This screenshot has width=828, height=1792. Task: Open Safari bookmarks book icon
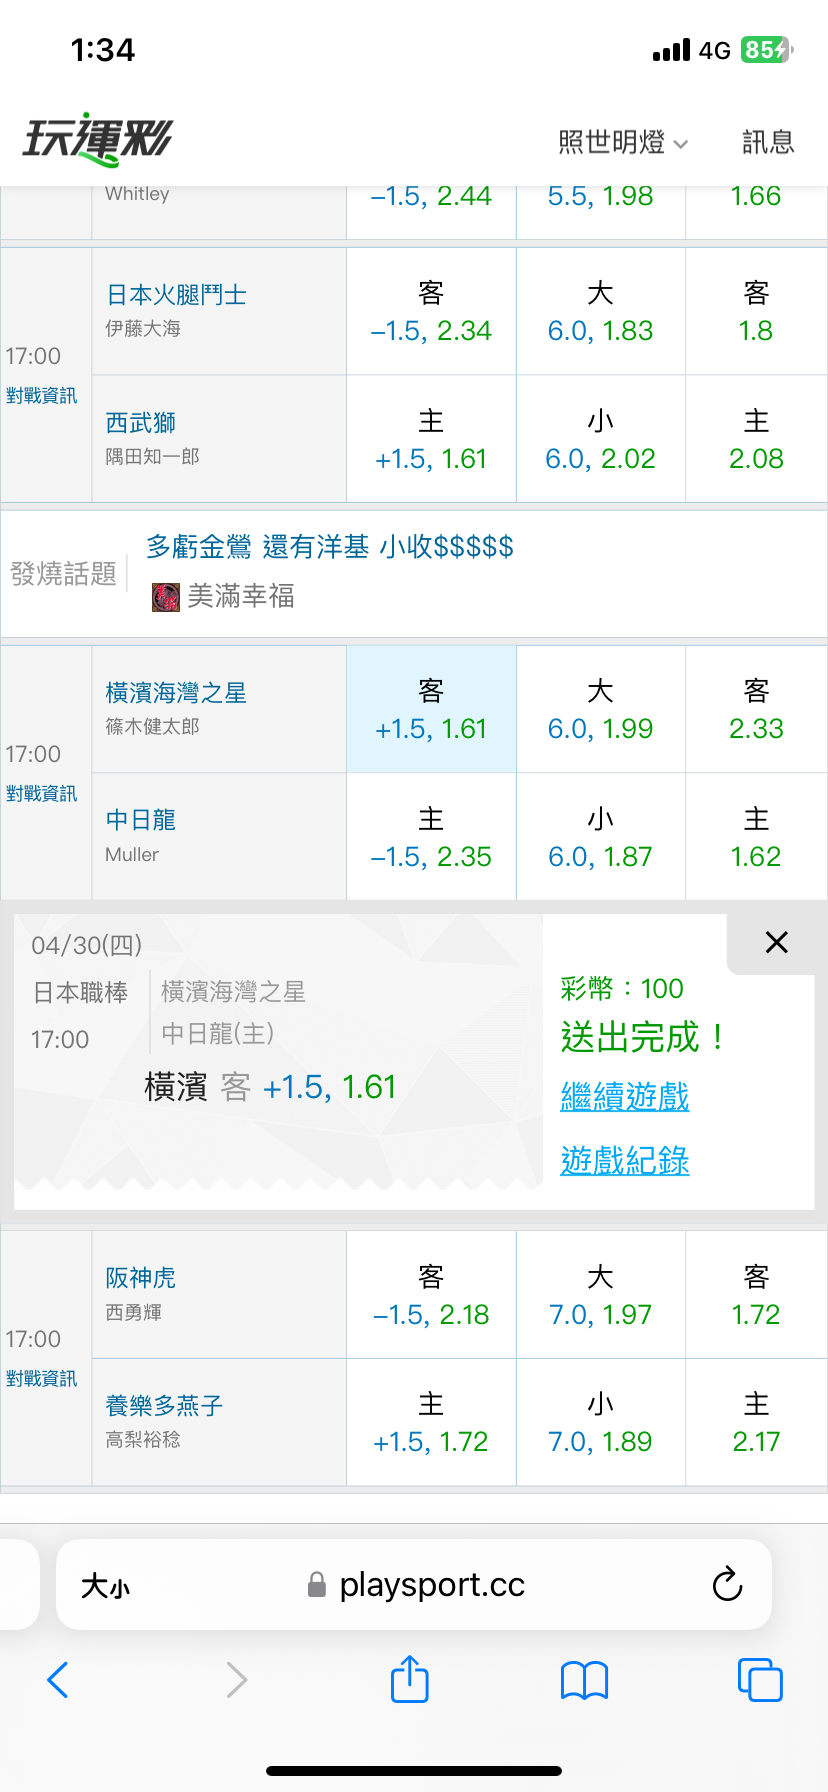tap(584, 1680)
